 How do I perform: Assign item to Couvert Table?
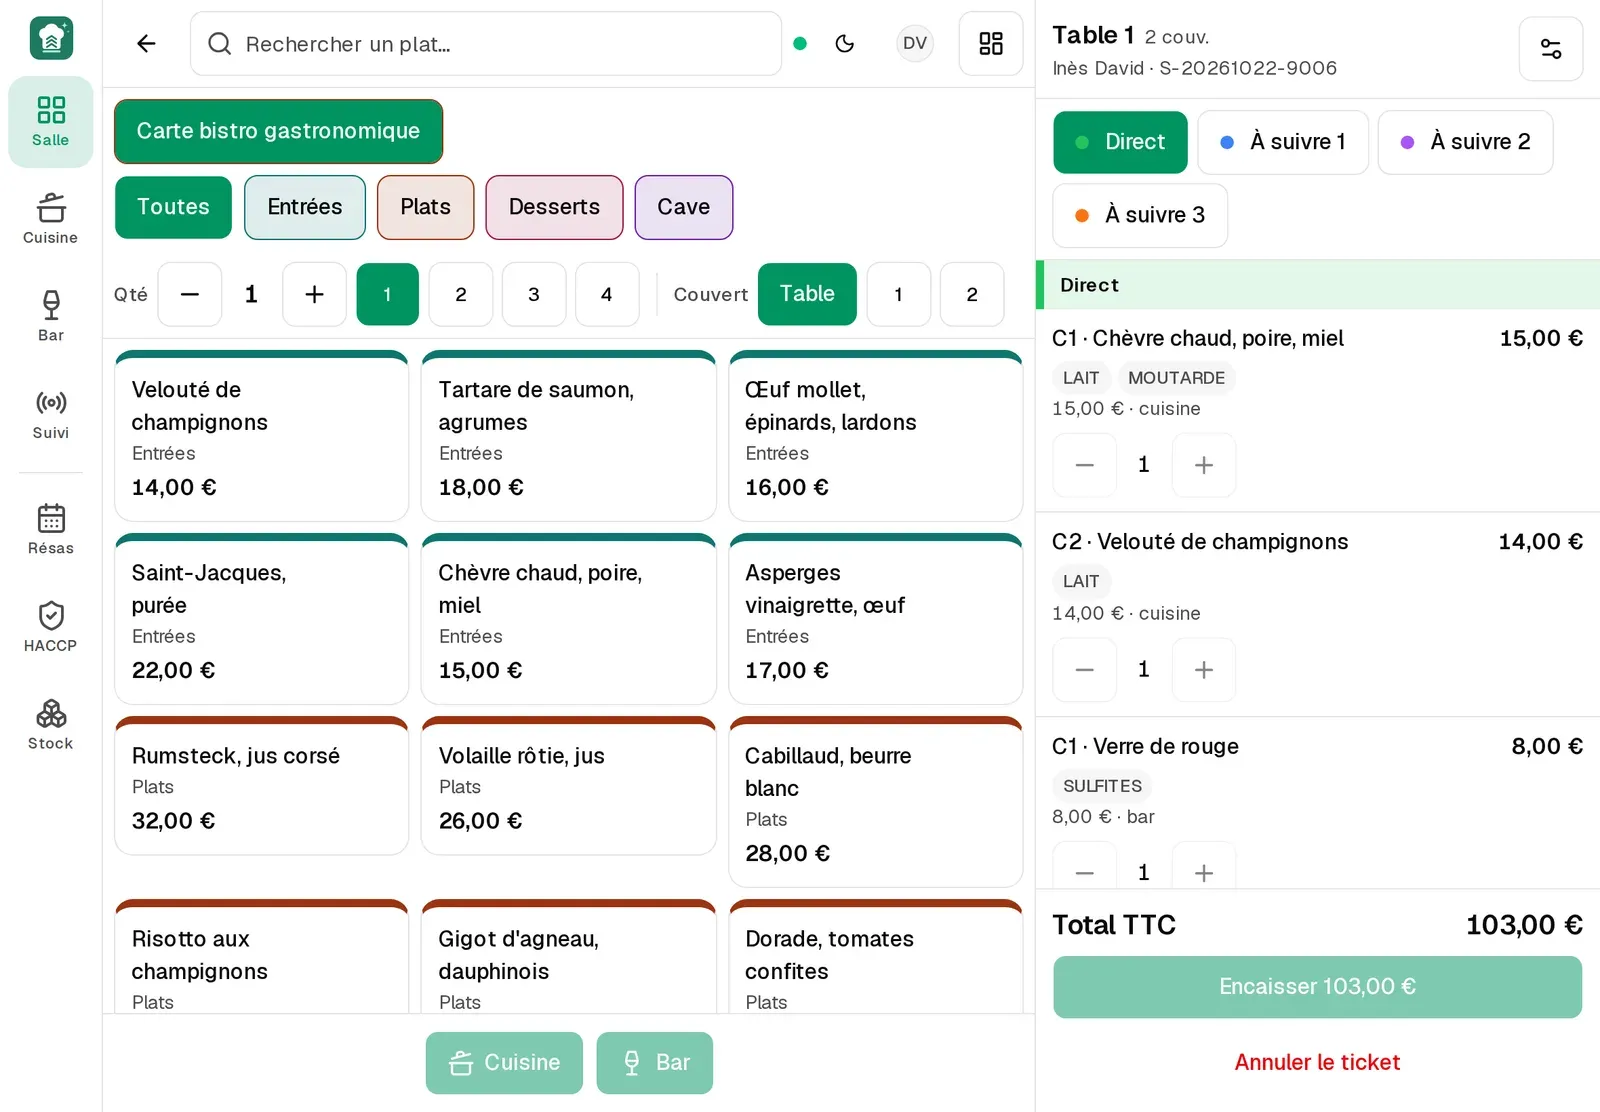coord(807,294)
